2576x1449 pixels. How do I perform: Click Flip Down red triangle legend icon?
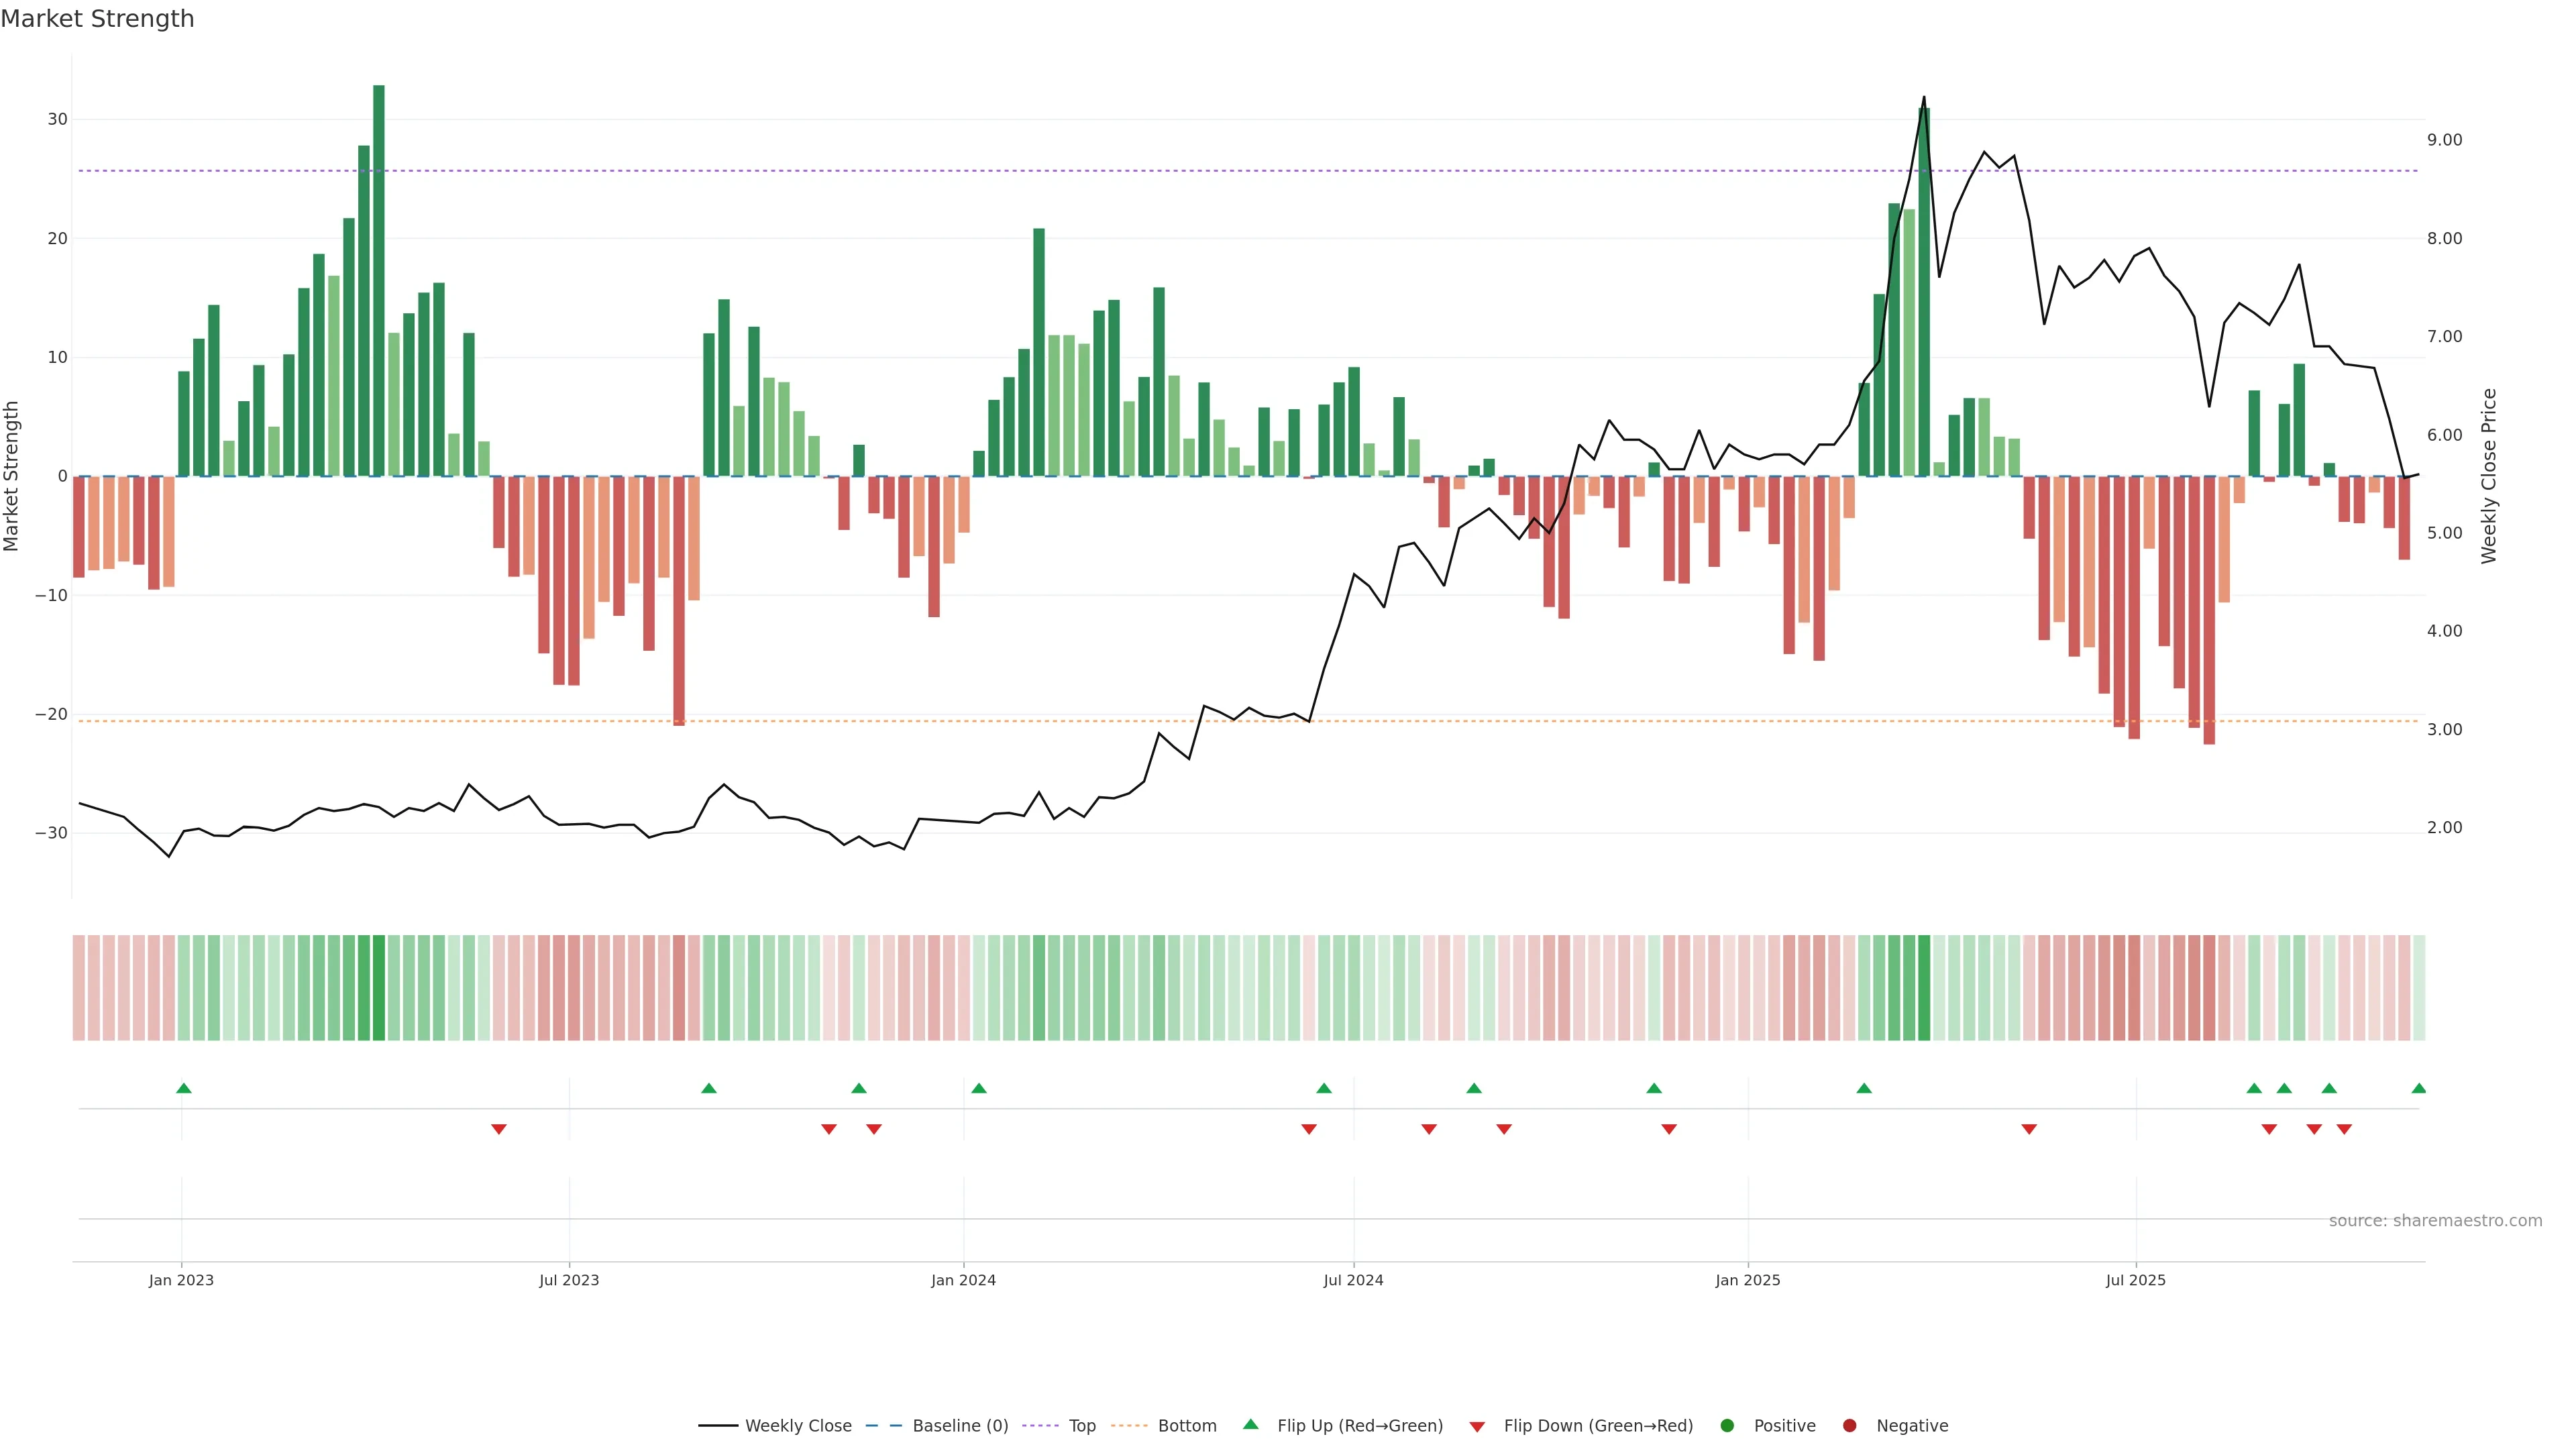[1477, 1427]
